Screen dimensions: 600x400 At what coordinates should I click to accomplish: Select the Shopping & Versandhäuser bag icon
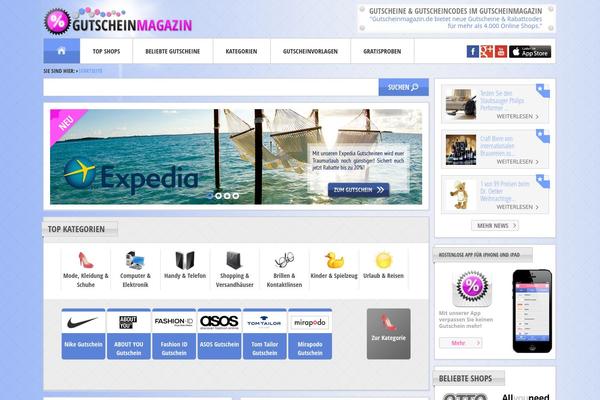click(x=234, y=260)
